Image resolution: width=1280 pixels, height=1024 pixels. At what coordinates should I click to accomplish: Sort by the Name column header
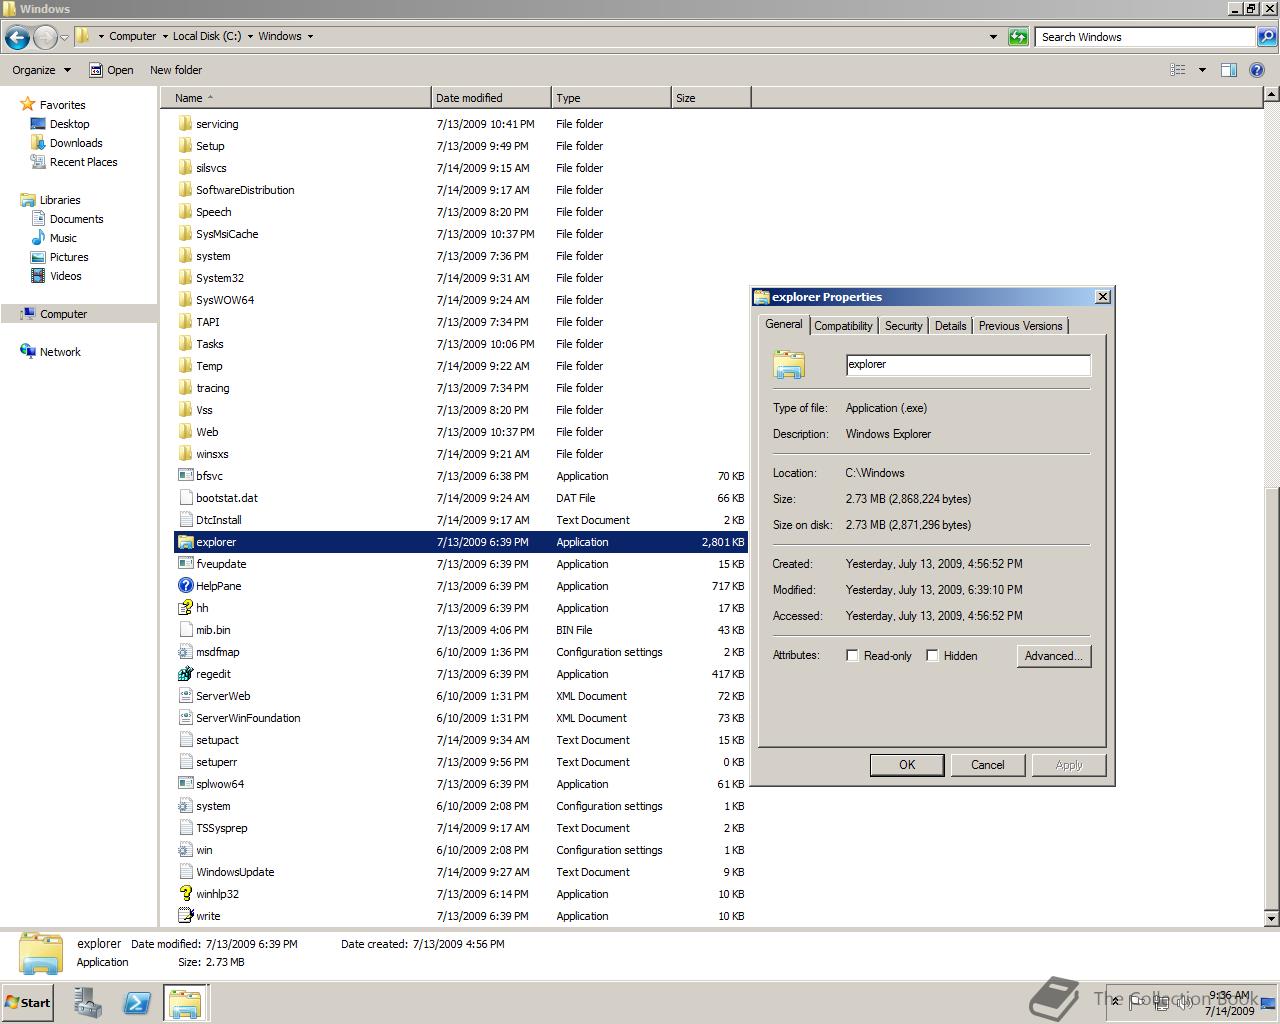click(x=296, y=98)
